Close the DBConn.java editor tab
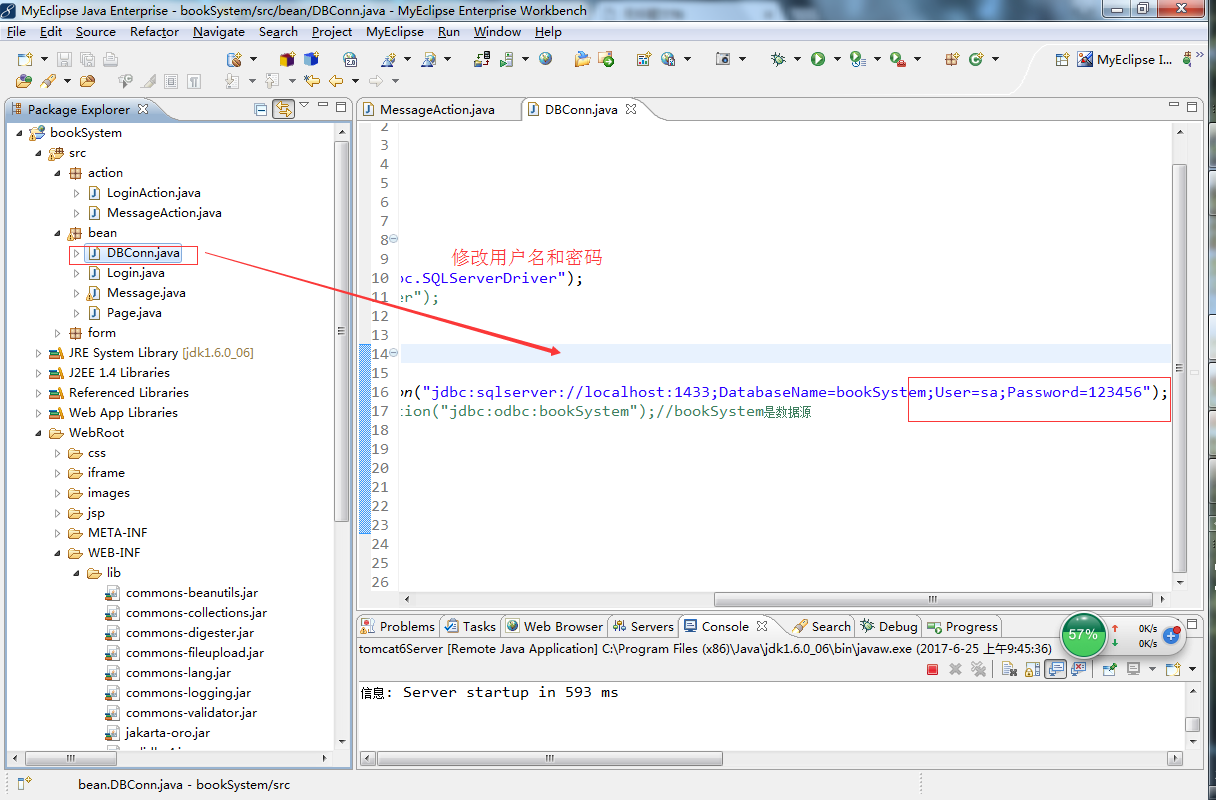The width and height of the screenshot is (1216, 800). [631, 110]
